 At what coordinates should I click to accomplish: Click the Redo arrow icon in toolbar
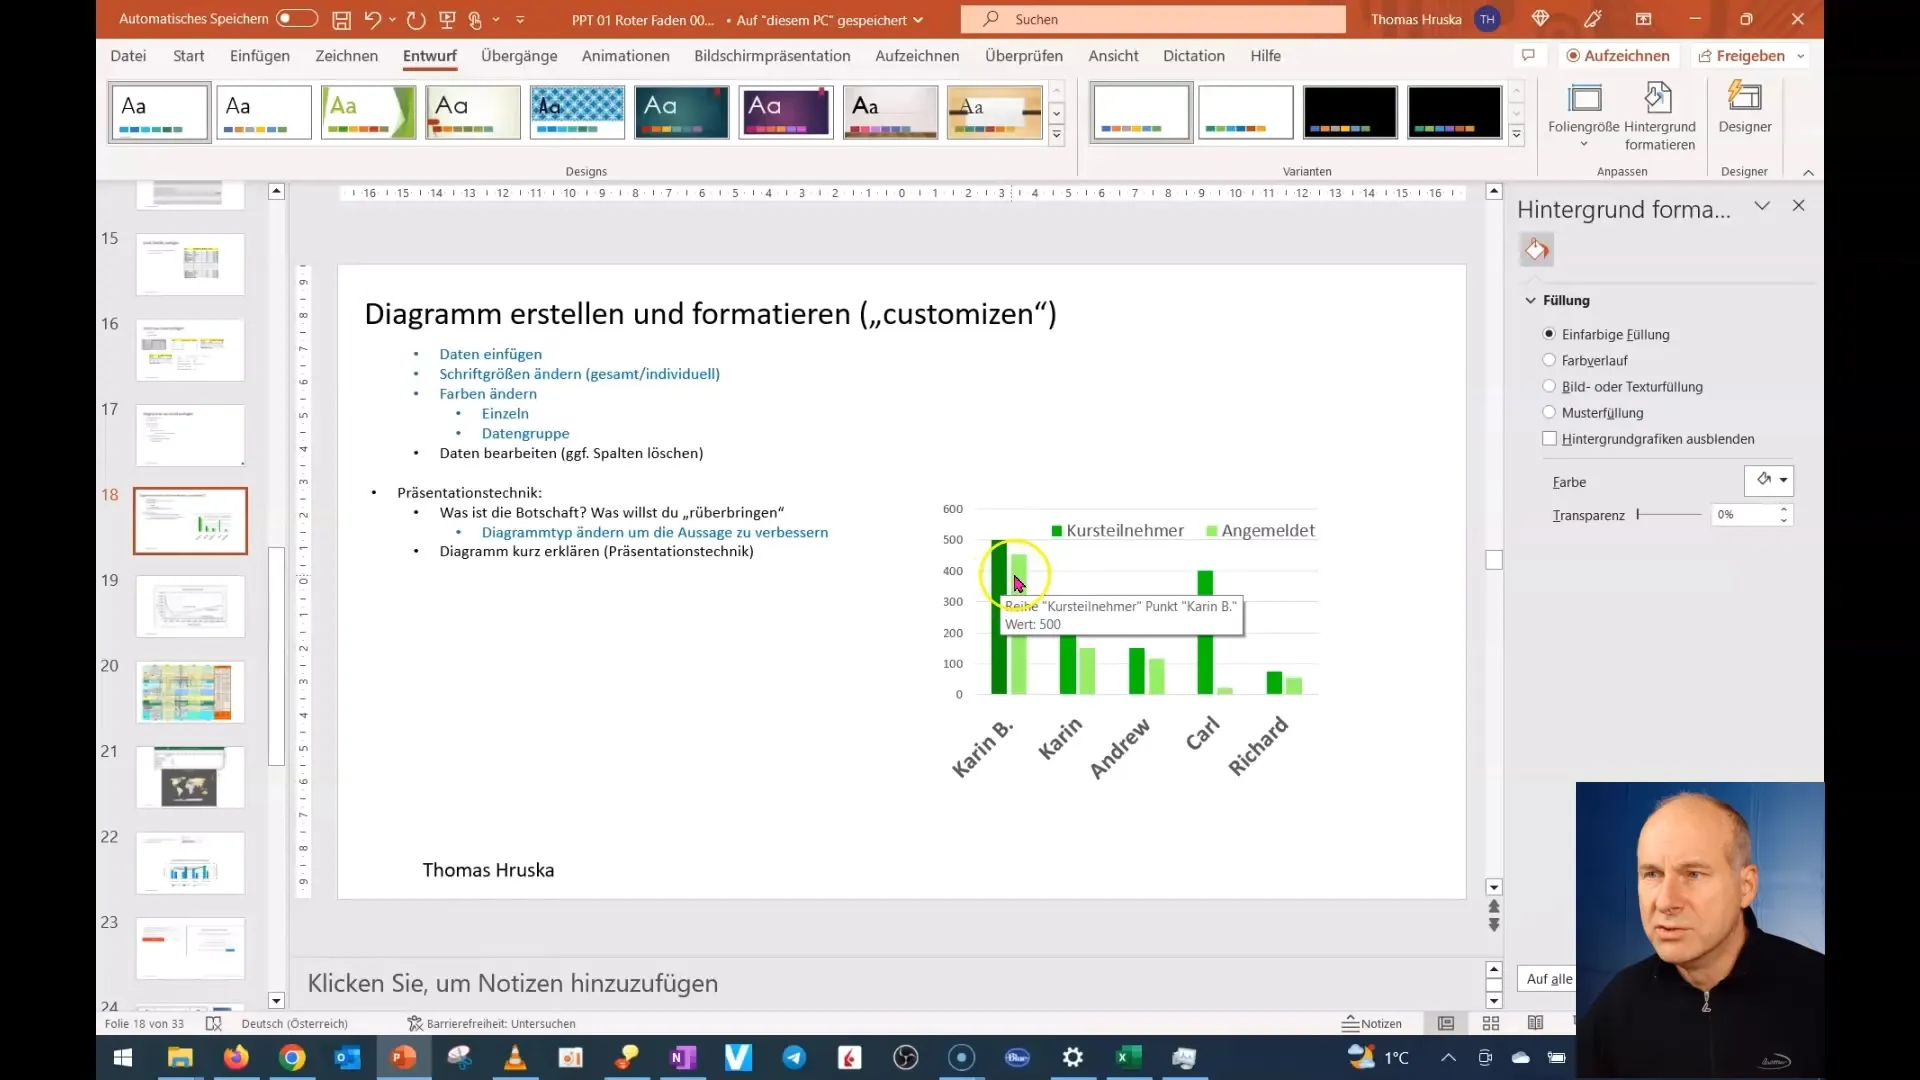click(418, 18)
